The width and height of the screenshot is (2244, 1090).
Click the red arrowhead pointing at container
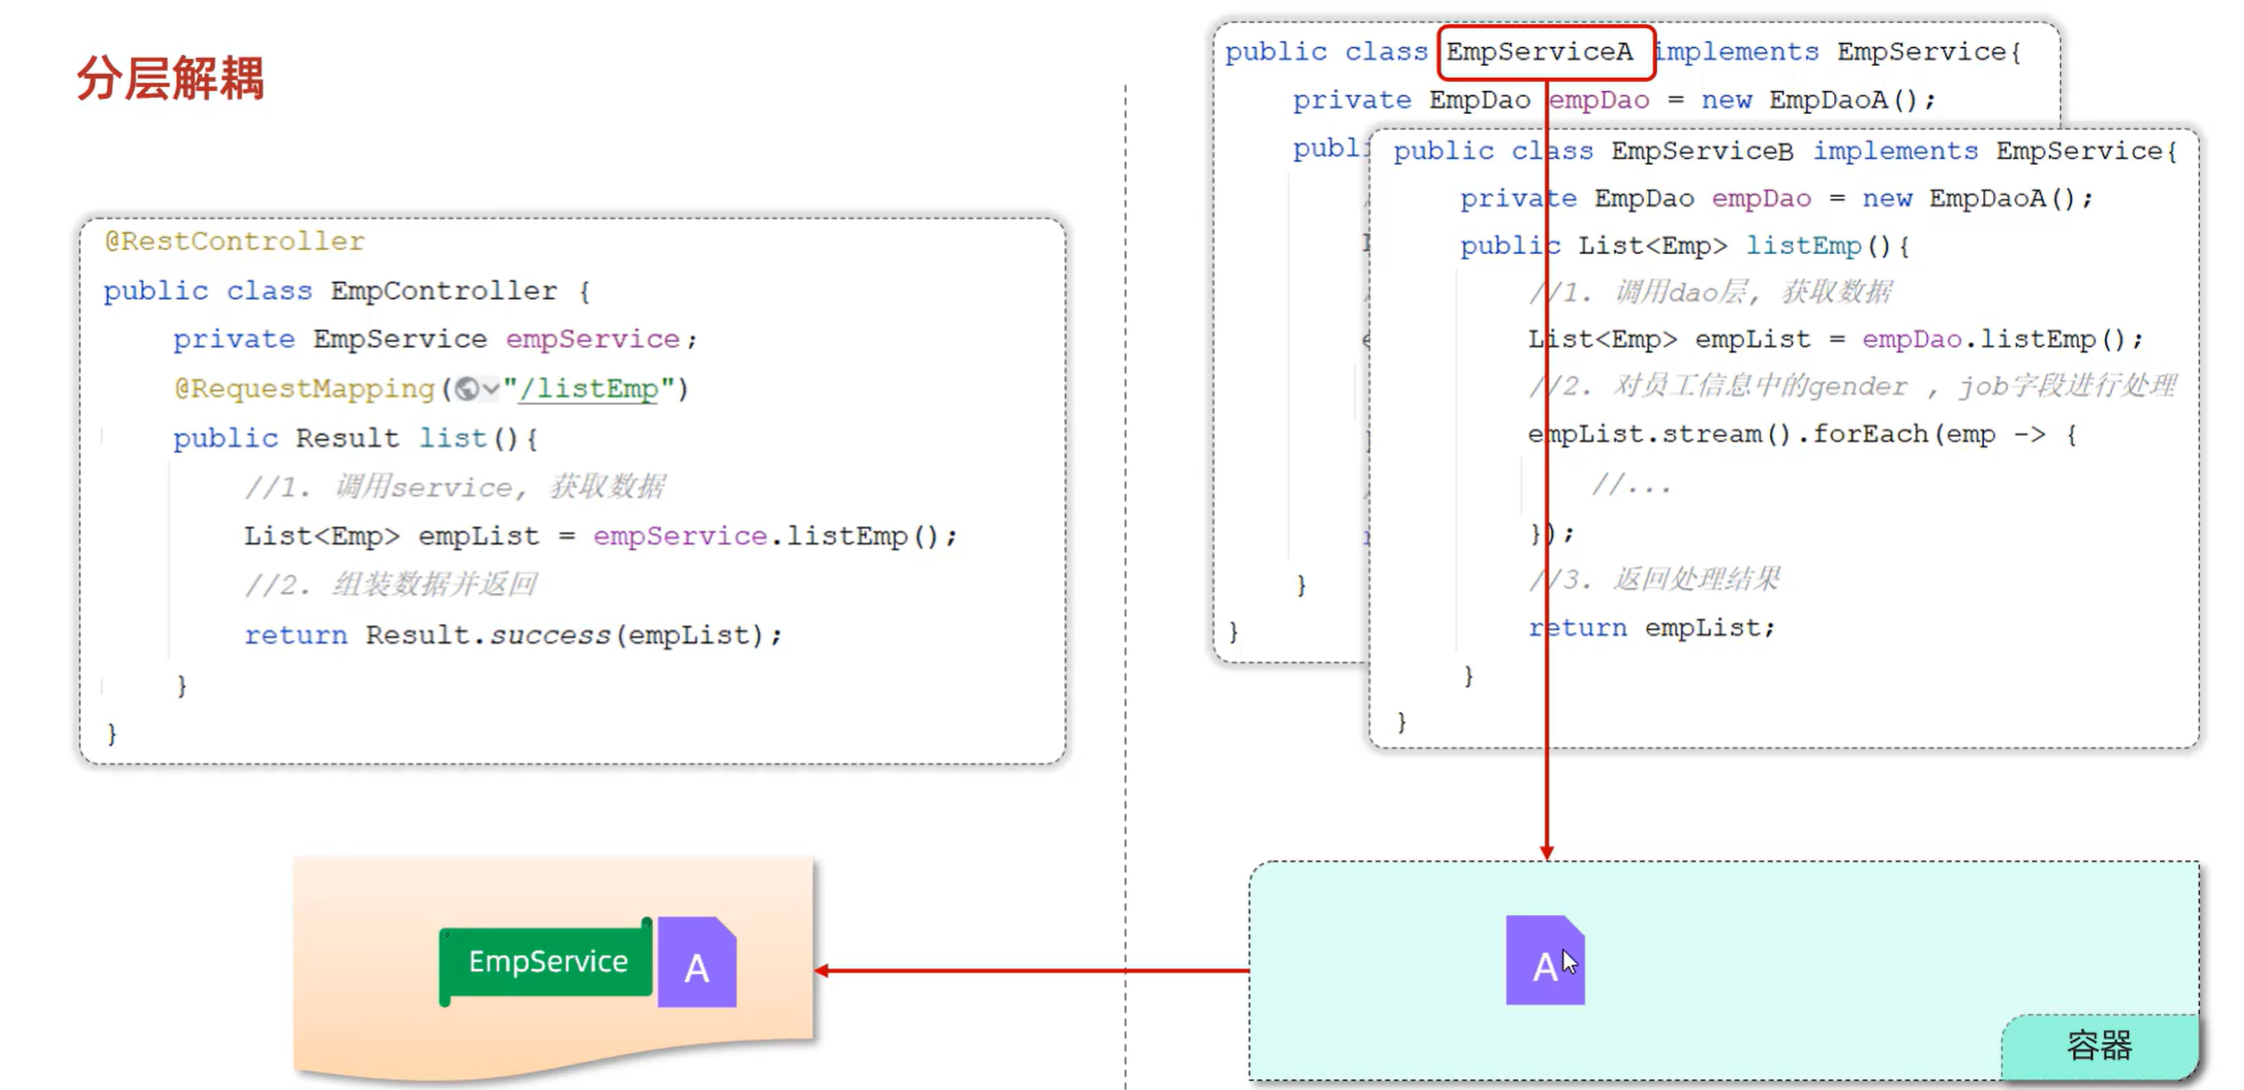[x=1547, y=852]
